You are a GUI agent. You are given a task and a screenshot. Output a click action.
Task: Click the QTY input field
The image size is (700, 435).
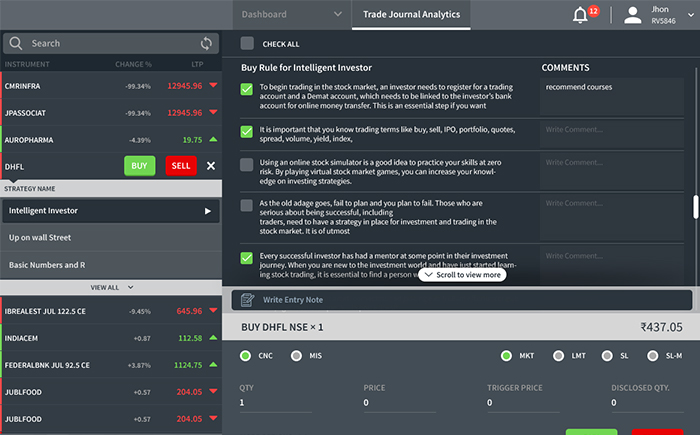tap(290, 403)
